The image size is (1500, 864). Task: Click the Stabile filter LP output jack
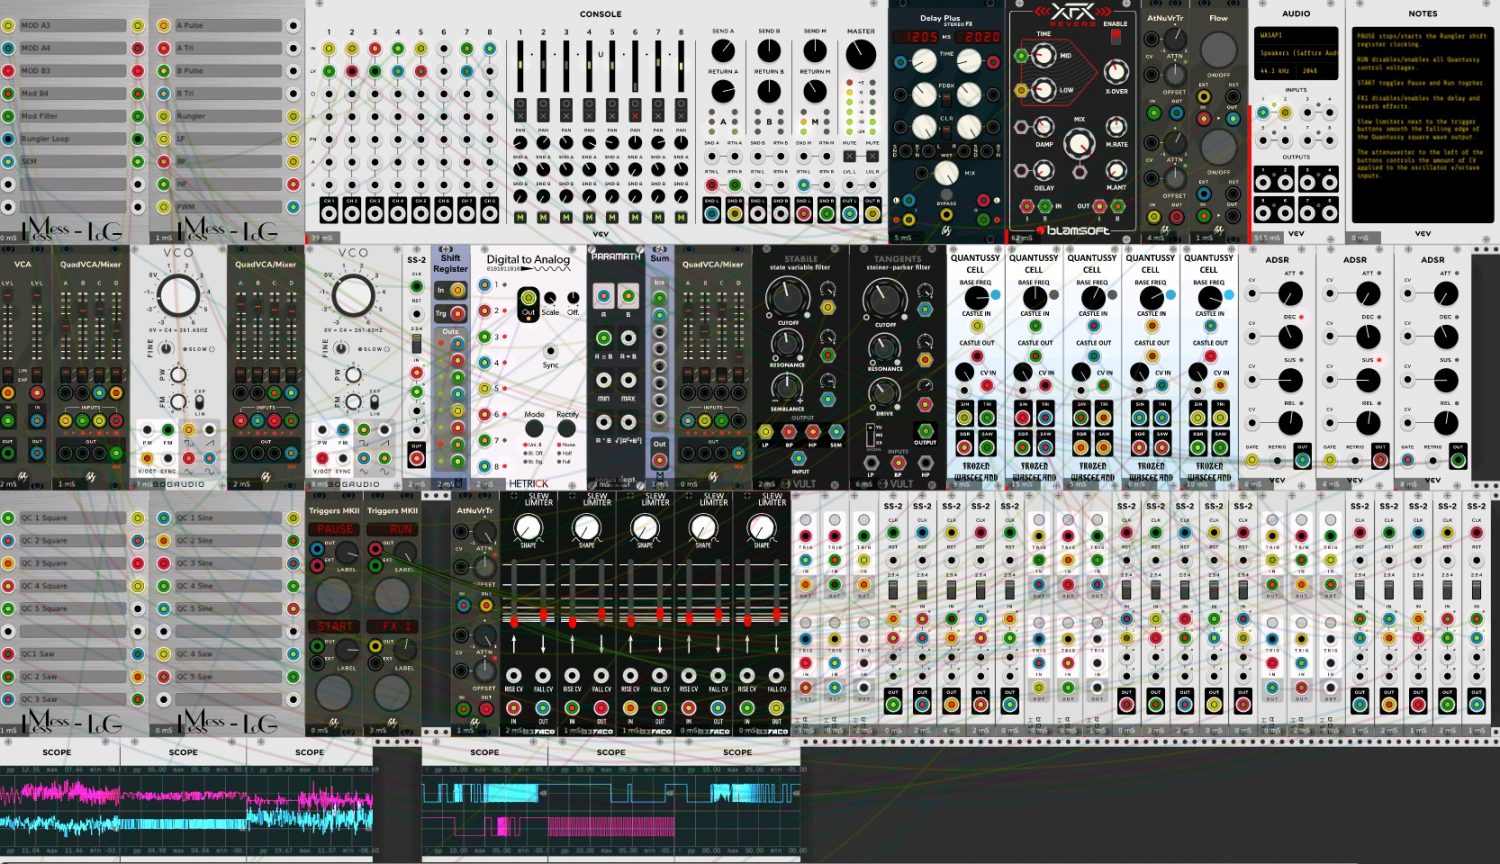[x=766, y=432]
